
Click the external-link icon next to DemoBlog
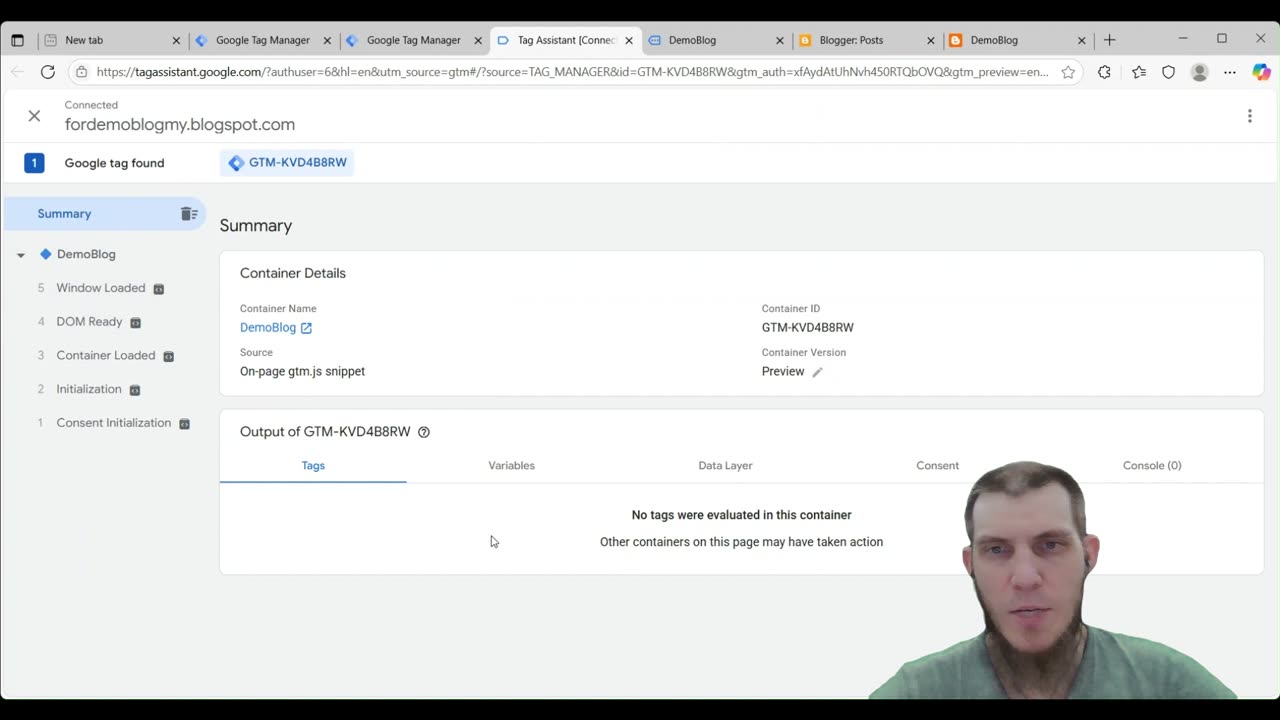306,328
